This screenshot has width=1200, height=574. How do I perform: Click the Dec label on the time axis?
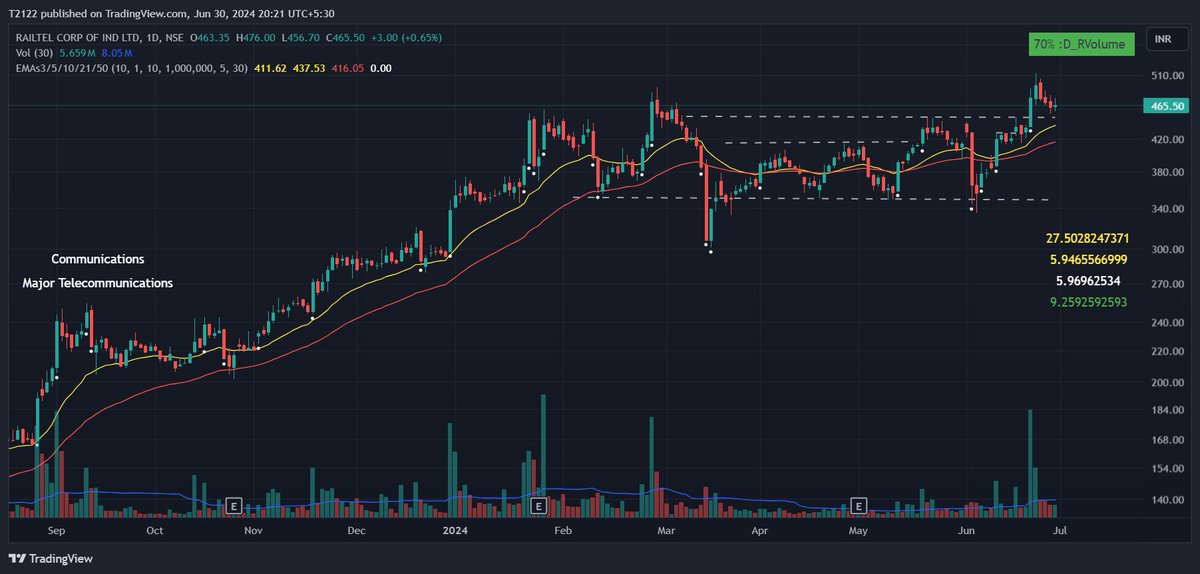pos(357,531)
